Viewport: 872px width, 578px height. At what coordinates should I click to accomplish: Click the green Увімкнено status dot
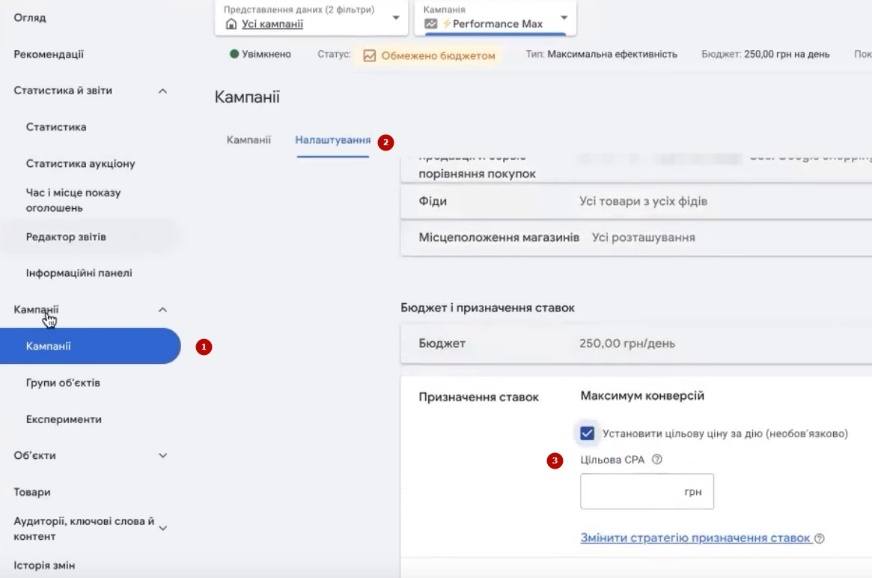(x=234, y=54)
